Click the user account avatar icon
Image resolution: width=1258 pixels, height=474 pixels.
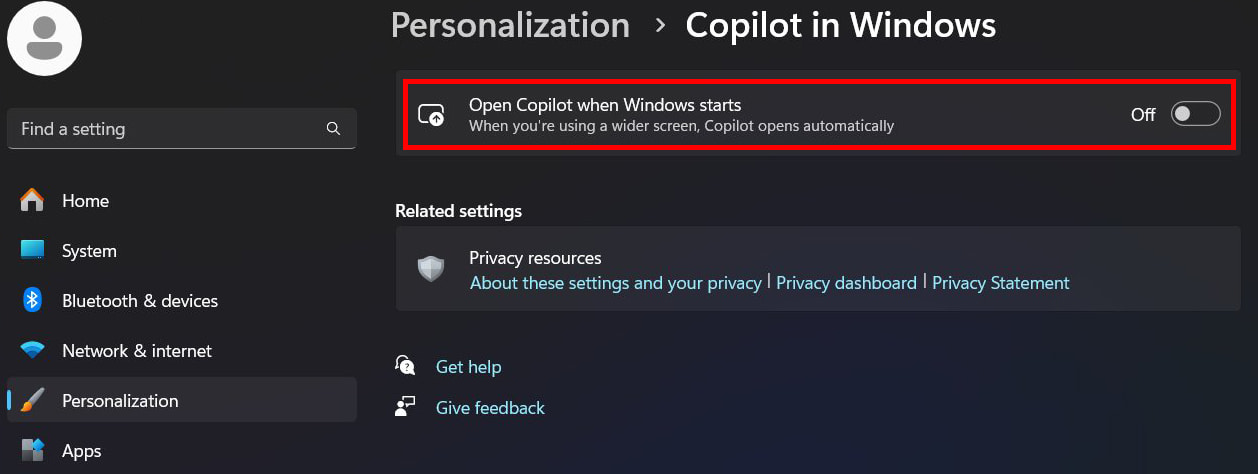(44, 39)
